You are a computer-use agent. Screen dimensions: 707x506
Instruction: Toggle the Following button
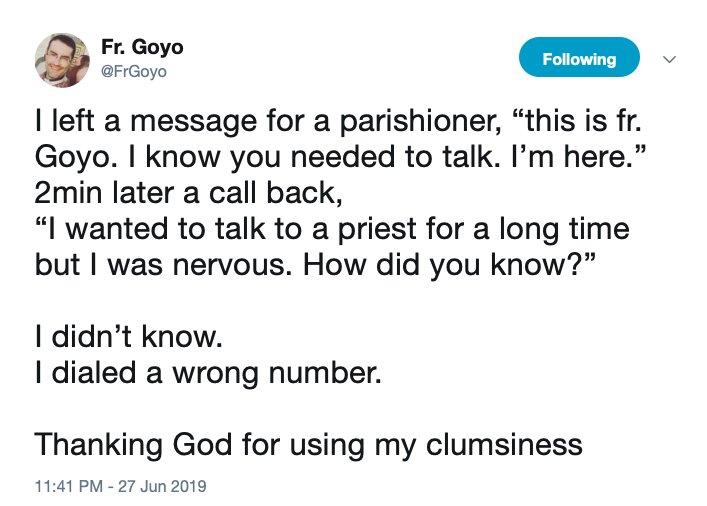[x=579, y=59]
